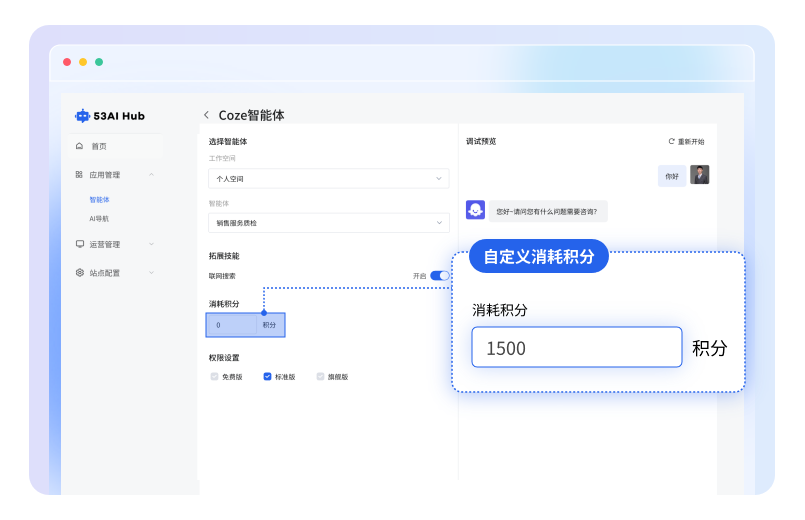The image size is (805, 520).
Task: Go back with the arrow beside Coze智能体
Action: [x=206, y=115]
